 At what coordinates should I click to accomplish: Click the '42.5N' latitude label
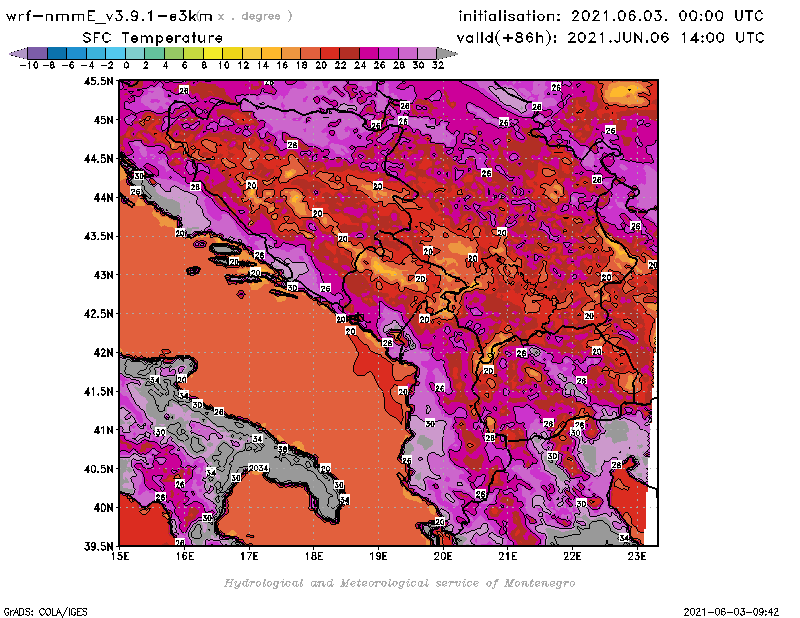98,314
